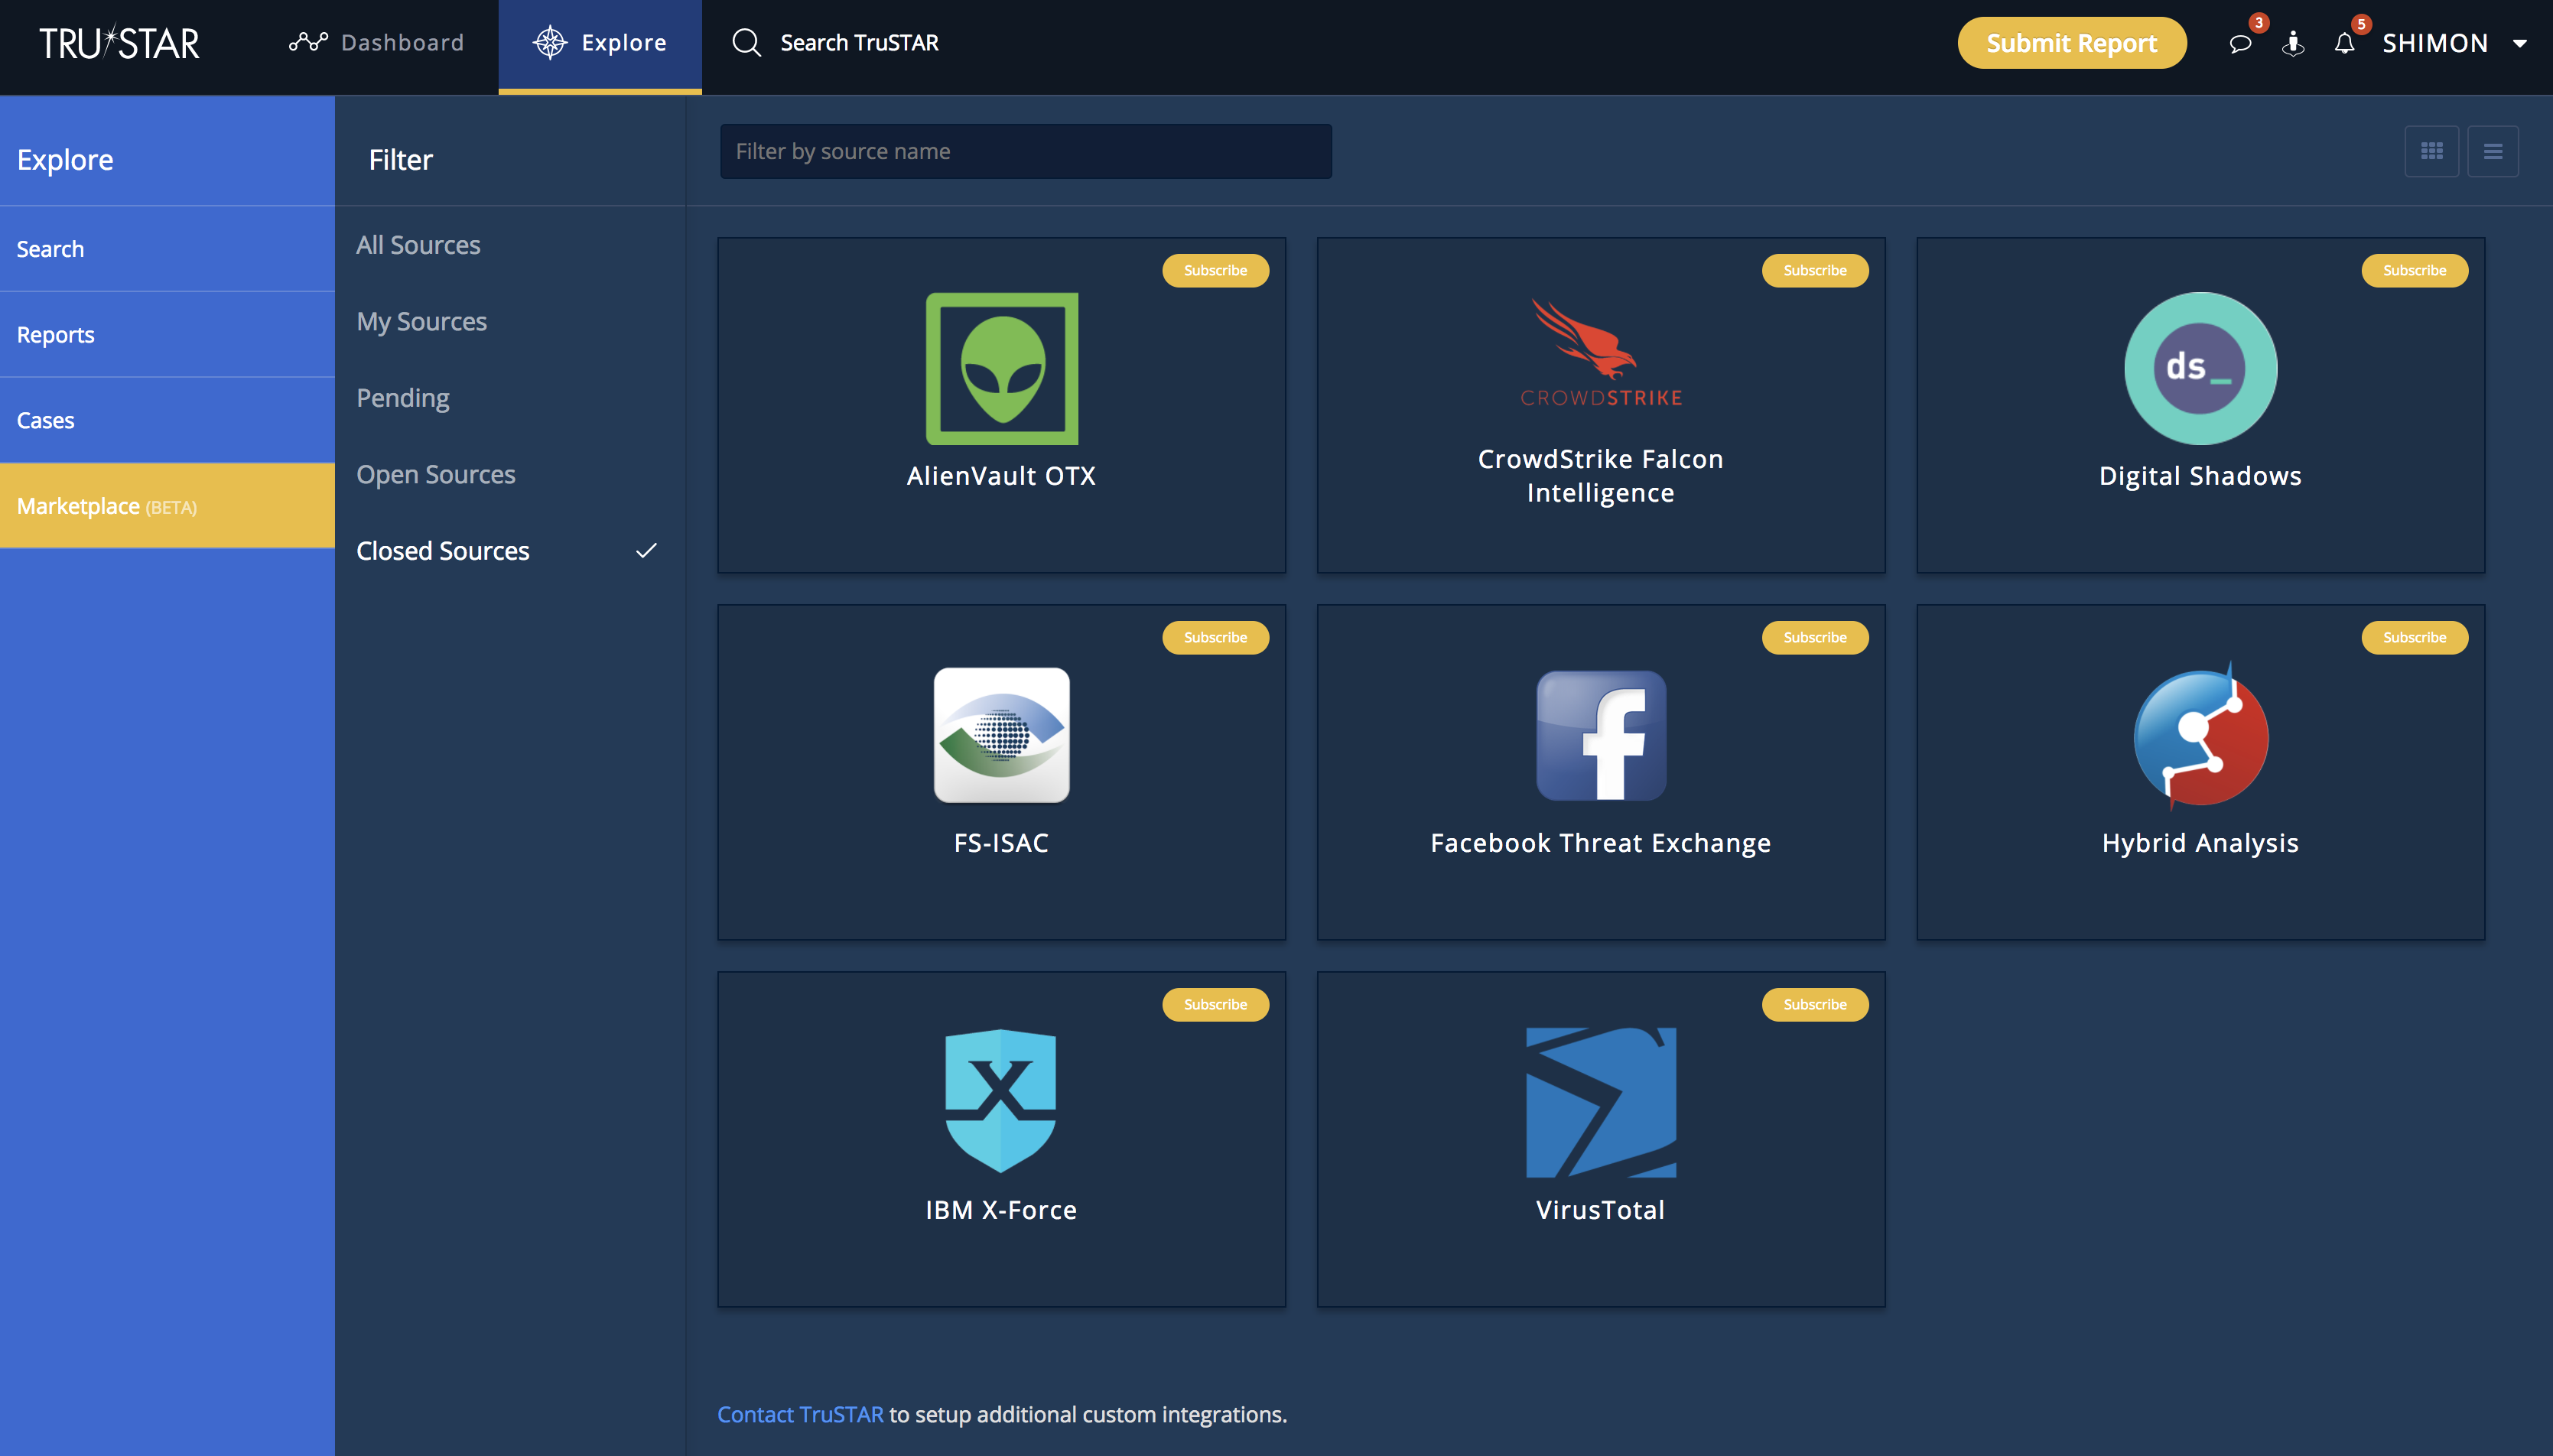The width and height of the screenshot is (2553, 1456).
Task: Click the Explore tab compass icon
Action: [550, 43]
